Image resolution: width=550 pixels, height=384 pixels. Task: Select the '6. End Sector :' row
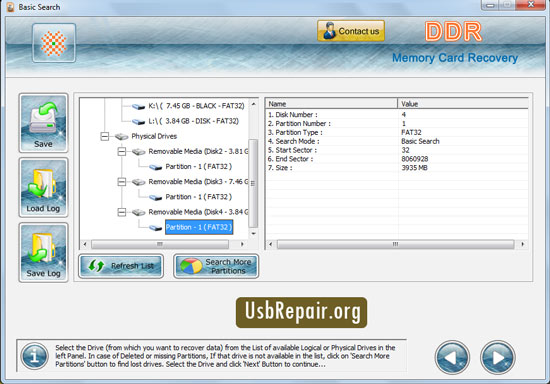point(397,159)
